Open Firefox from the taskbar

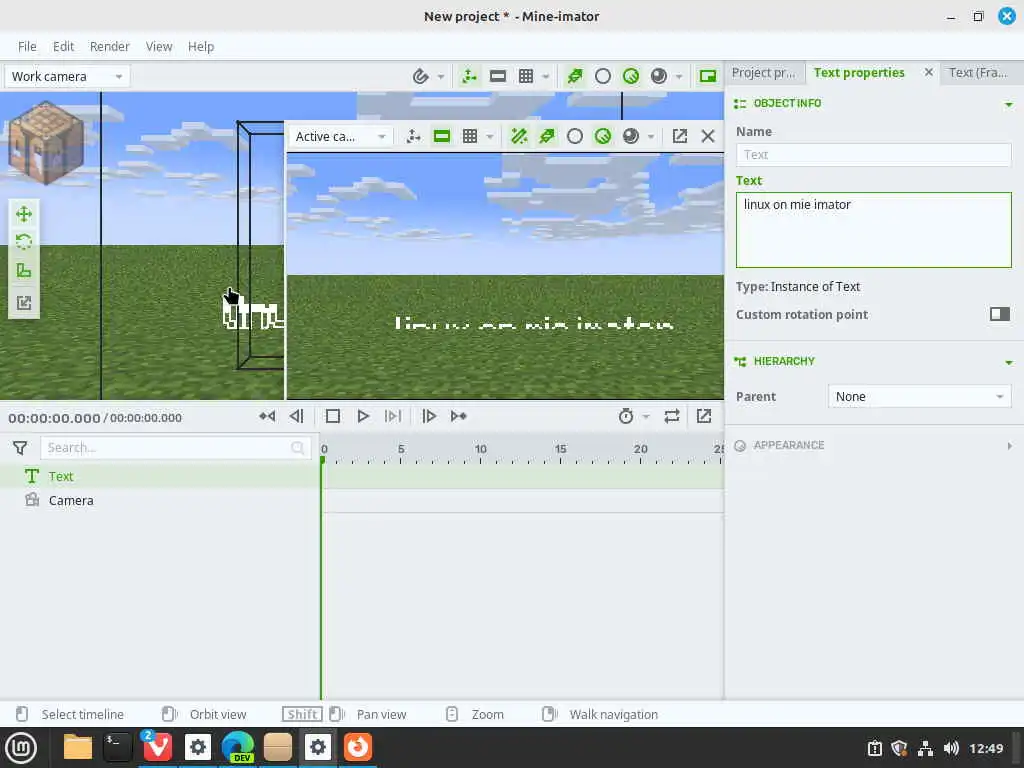click(357, 747)
